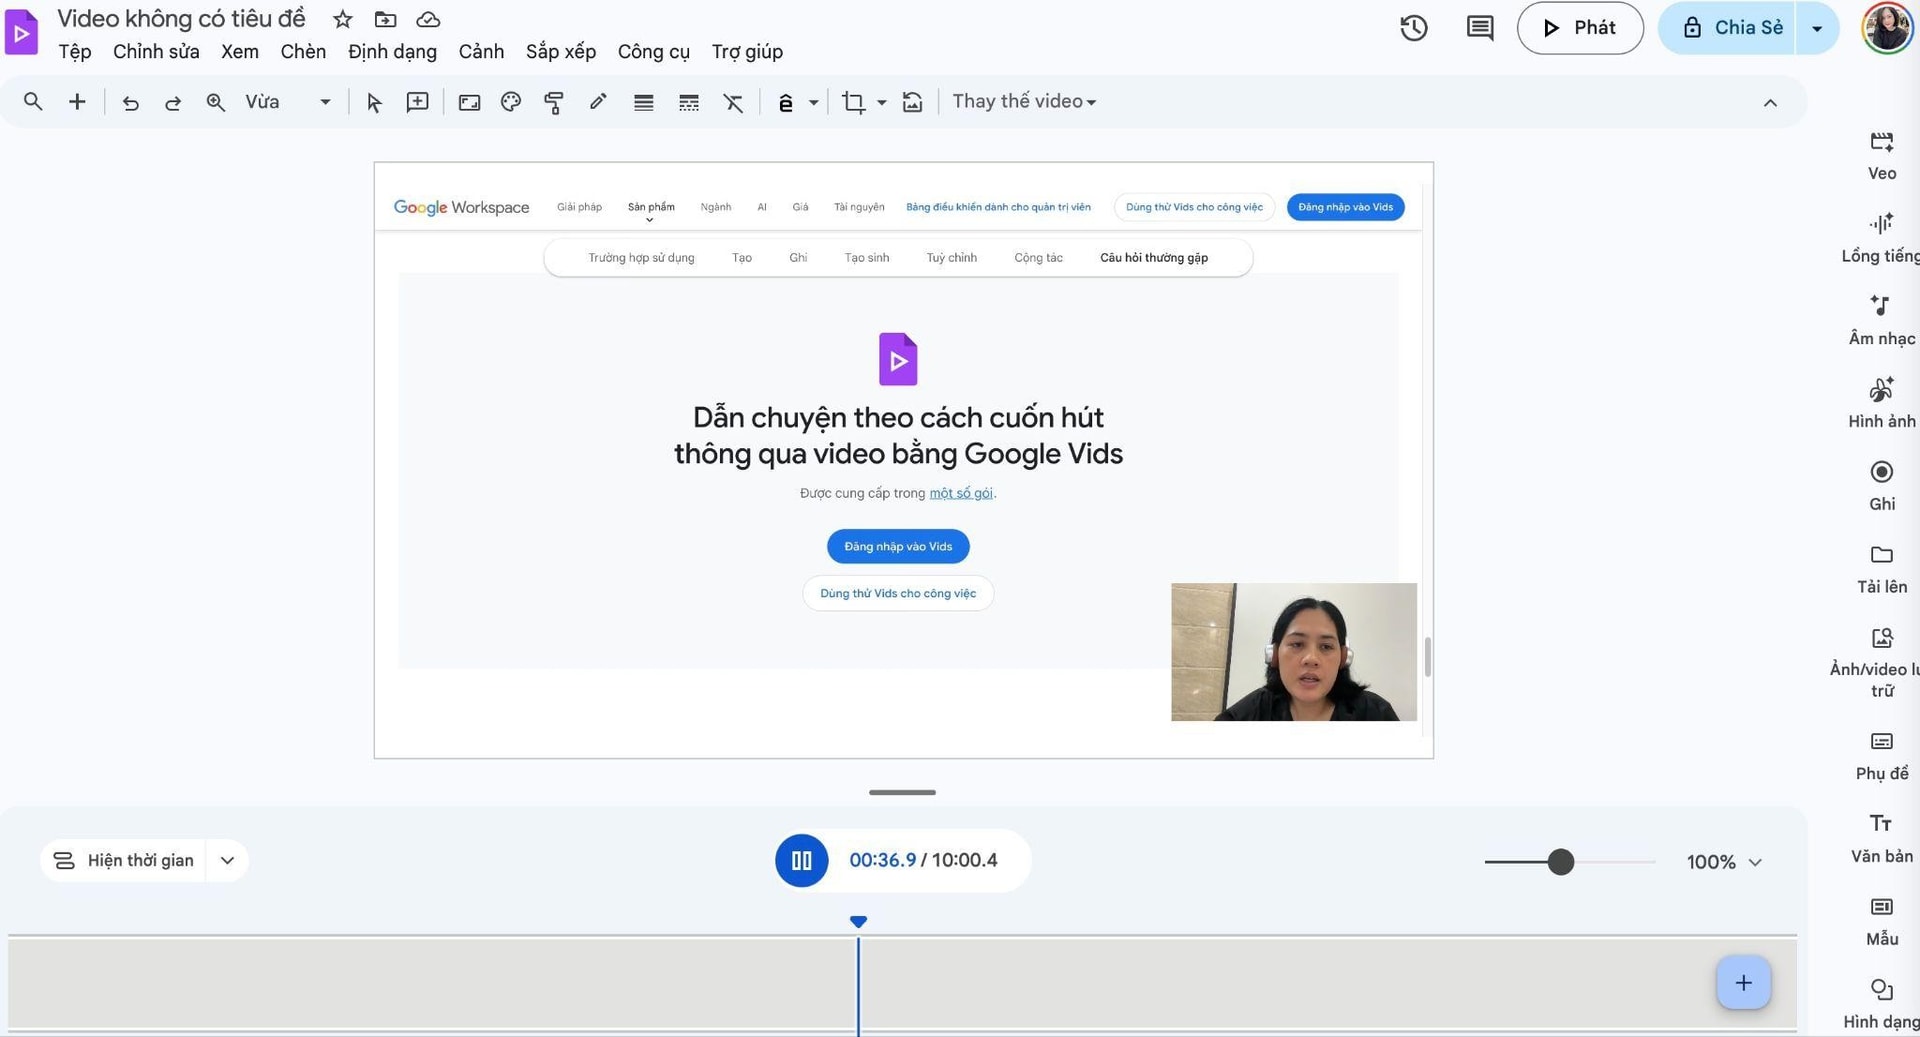Pause the video playback
Viewport: 1920px width, 1037px height.
802,860
